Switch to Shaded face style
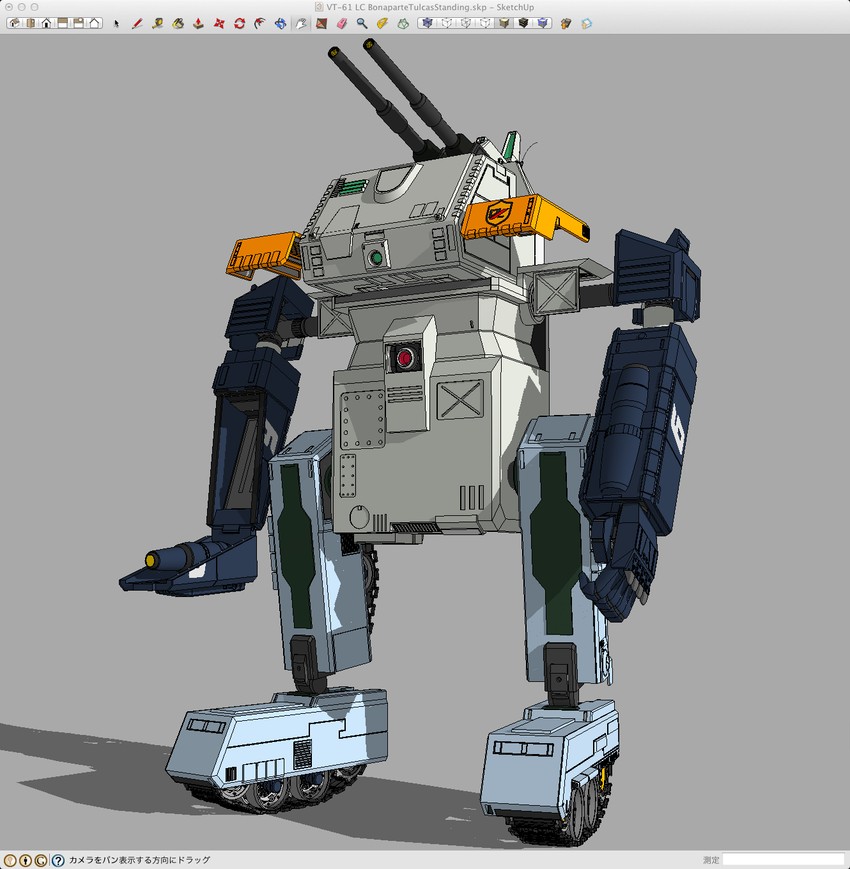This screenshot has width=850, height=869. point(504,23)
